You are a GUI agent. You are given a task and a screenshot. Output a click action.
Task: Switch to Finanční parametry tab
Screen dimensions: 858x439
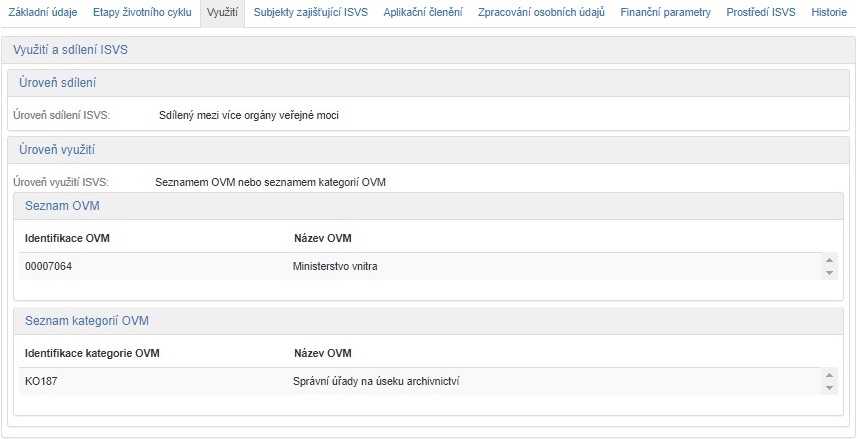[665, 13]
